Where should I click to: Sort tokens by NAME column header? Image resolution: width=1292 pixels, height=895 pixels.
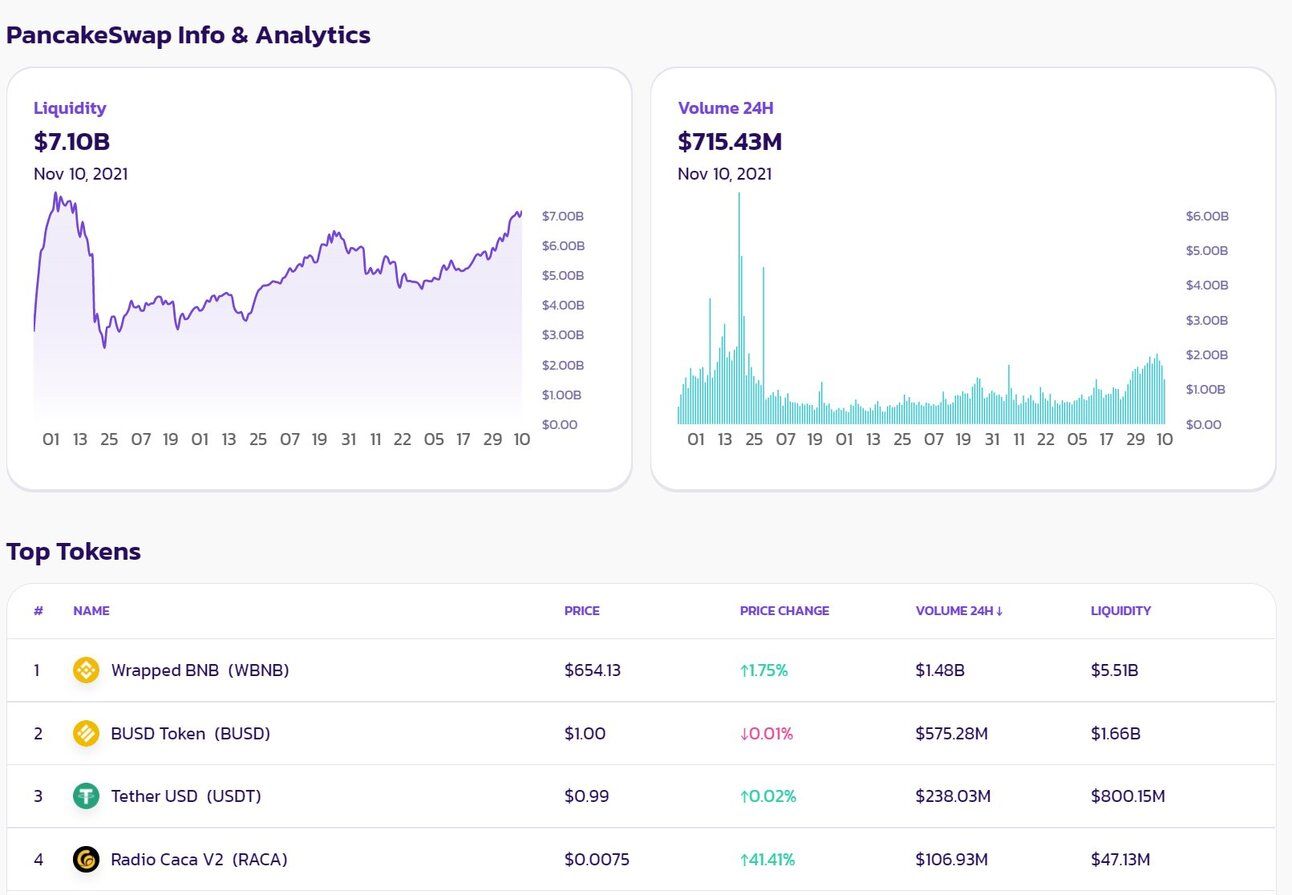pyautogui.click(x=91, y=611)
